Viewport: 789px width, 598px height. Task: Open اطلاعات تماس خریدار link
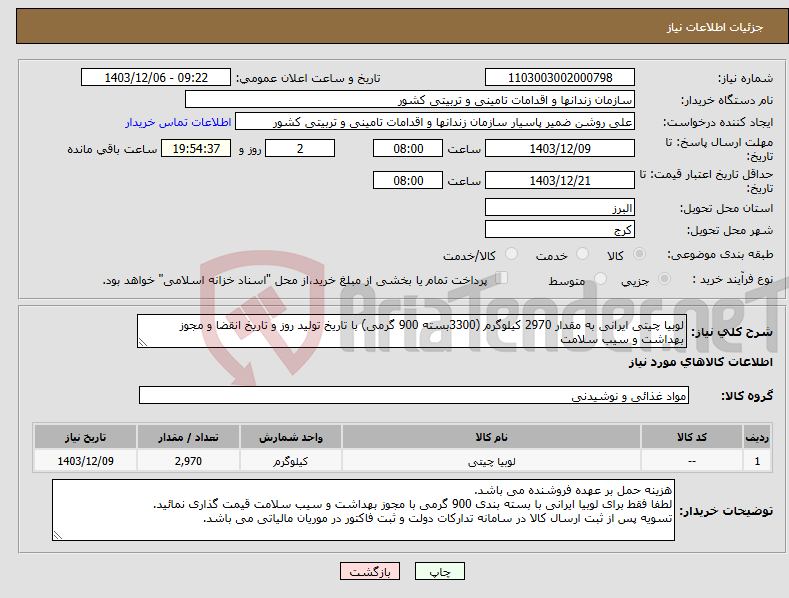178,122
